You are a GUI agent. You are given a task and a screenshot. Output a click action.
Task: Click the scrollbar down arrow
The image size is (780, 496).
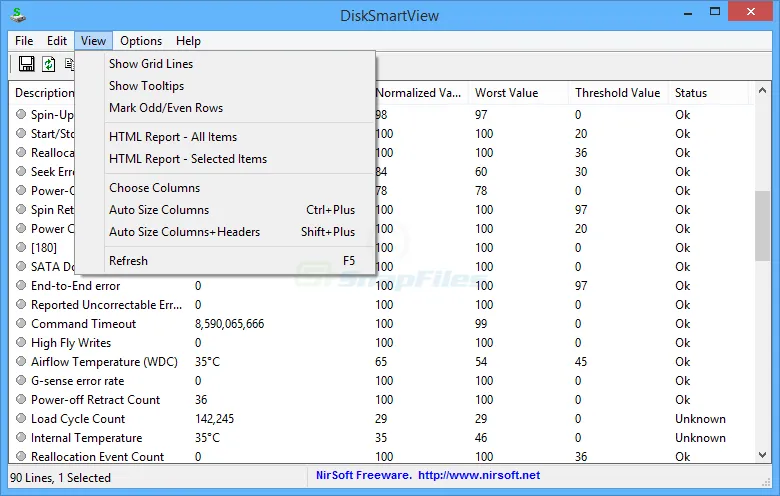pos(762,455)
